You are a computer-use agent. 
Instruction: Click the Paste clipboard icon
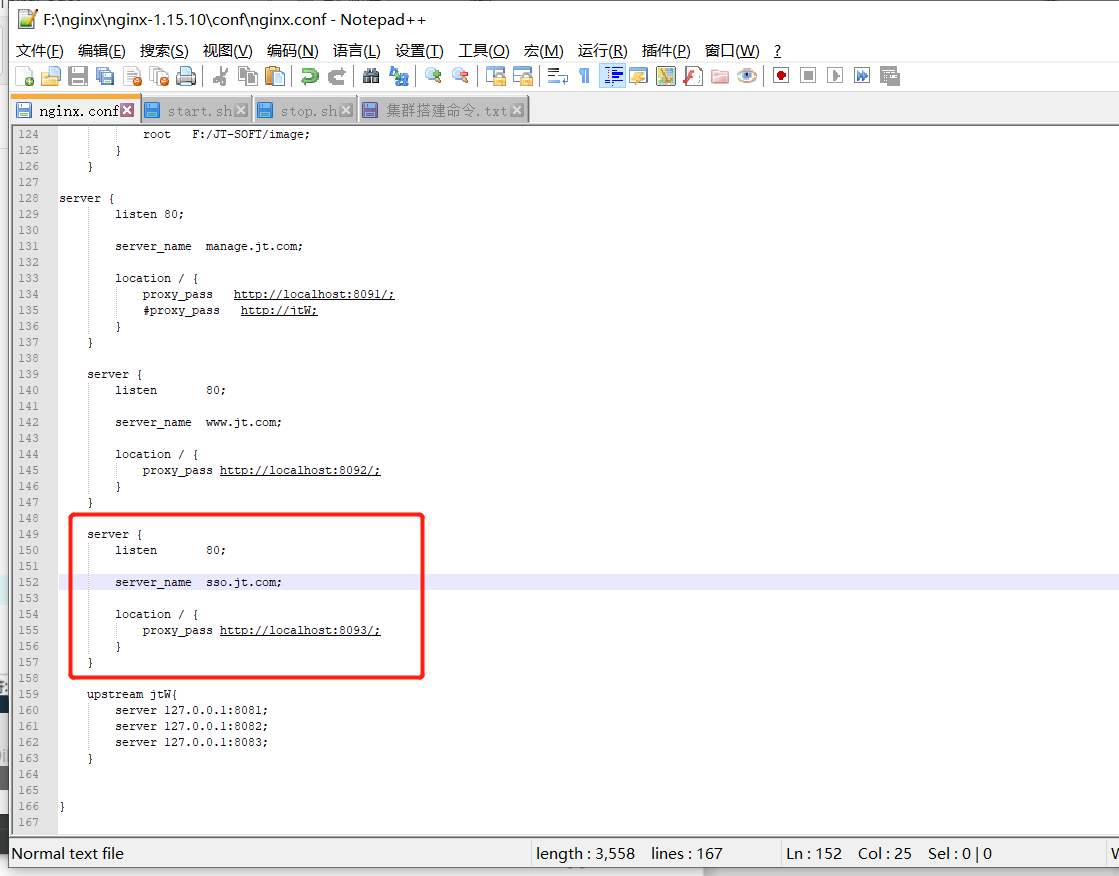pos(275,76)
